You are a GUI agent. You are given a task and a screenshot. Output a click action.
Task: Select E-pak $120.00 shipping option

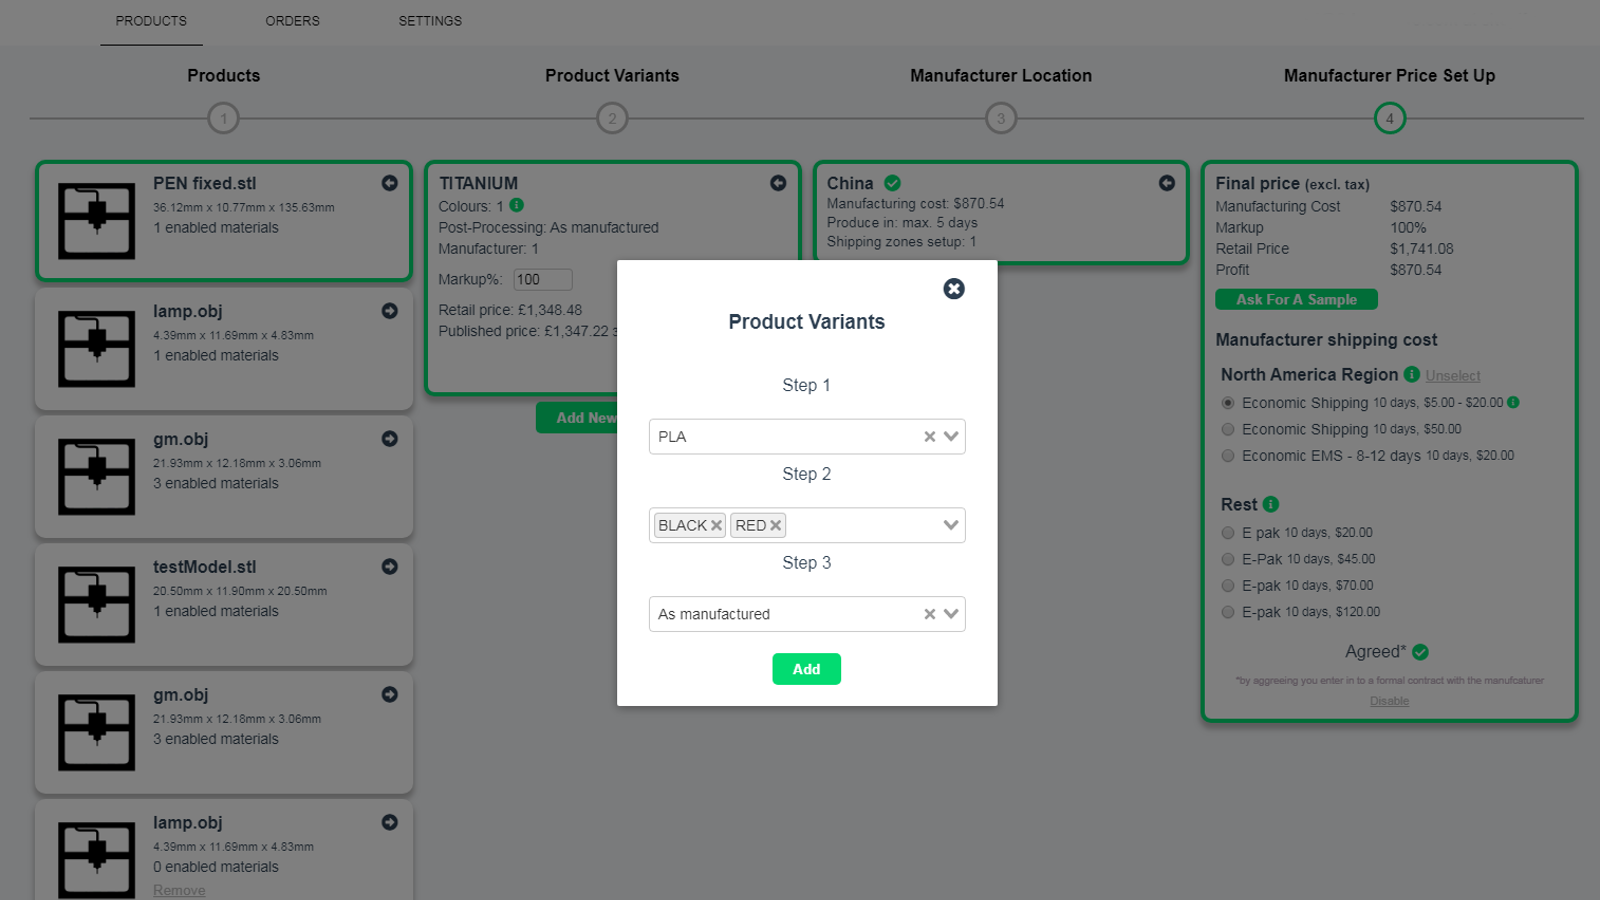point(1228,612)
